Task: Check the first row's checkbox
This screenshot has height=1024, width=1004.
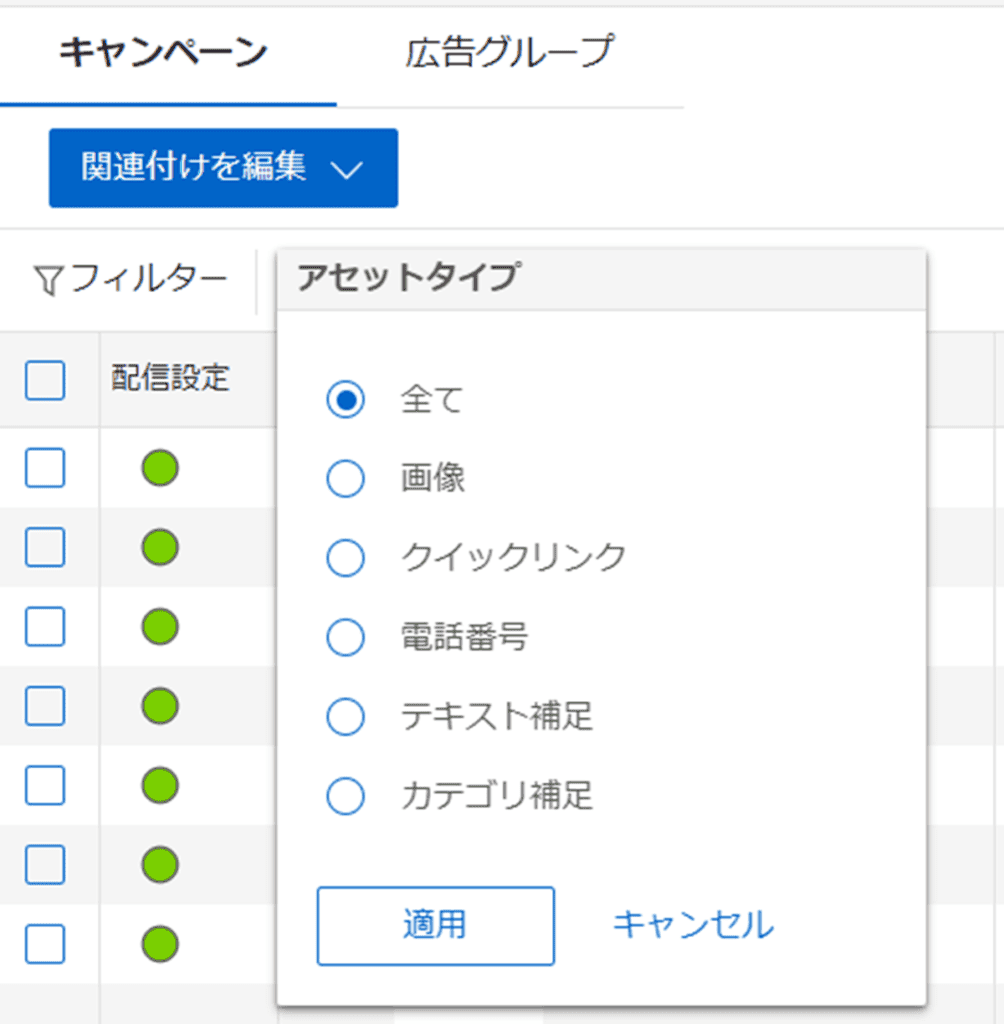Action: [x=45, y=468]
